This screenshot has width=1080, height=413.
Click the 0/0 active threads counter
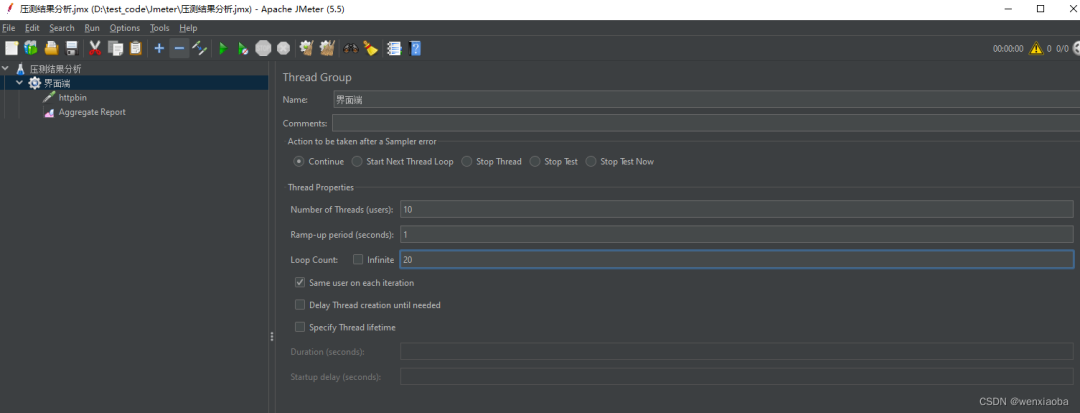[x=1062, y=49]
